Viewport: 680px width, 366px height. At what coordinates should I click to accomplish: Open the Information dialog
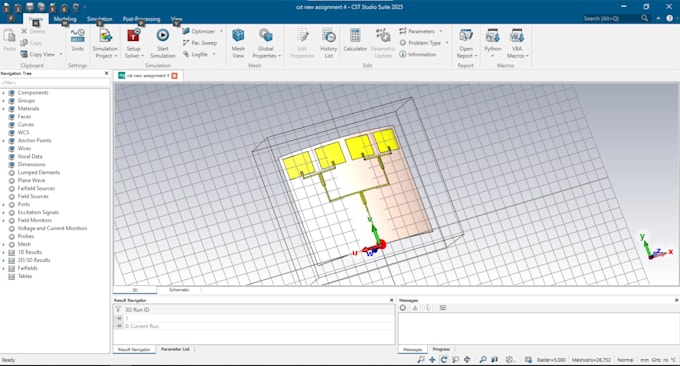coord(417,54)
